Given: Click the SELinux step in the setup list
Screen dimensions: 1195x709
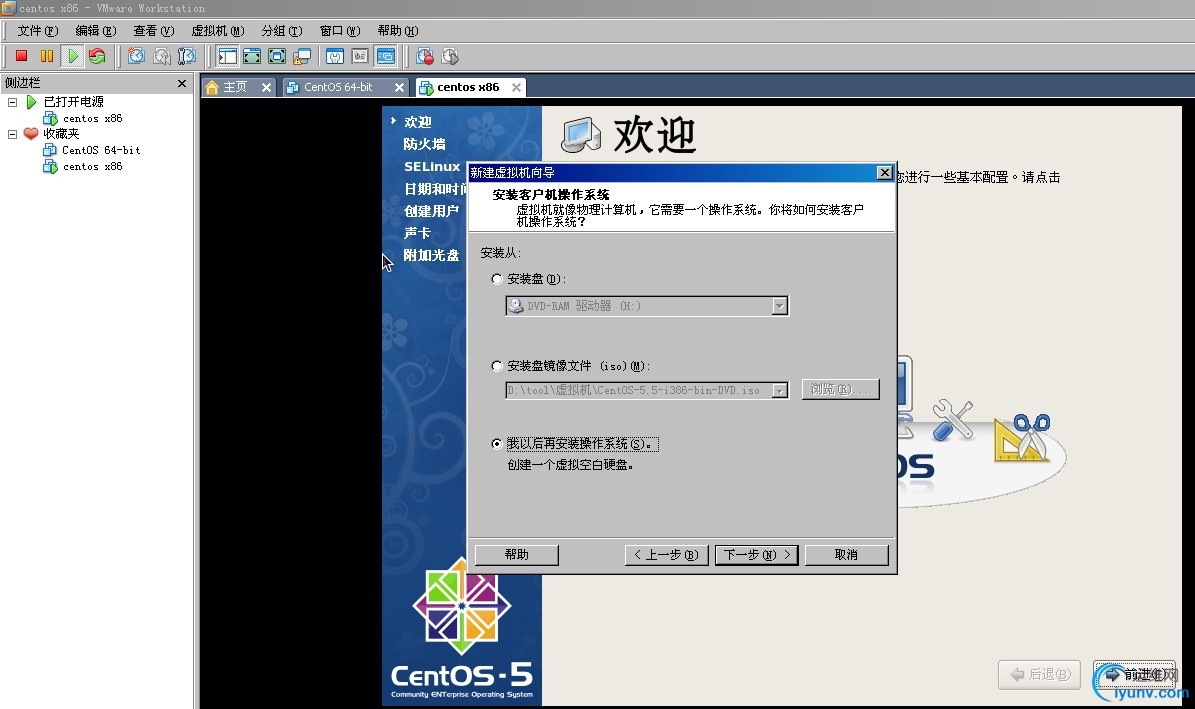Looking at the screenshot, I should point(432,166).
